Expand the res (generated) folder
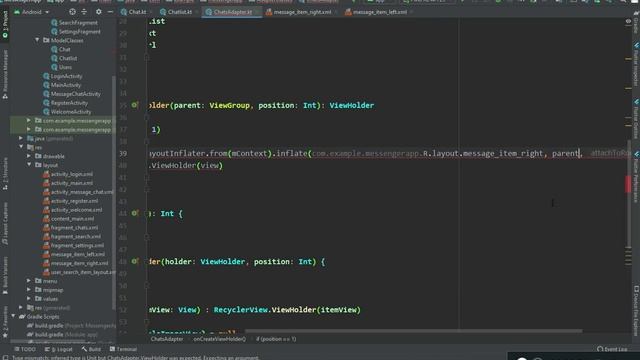640x360 pixels. coord(21,307)
